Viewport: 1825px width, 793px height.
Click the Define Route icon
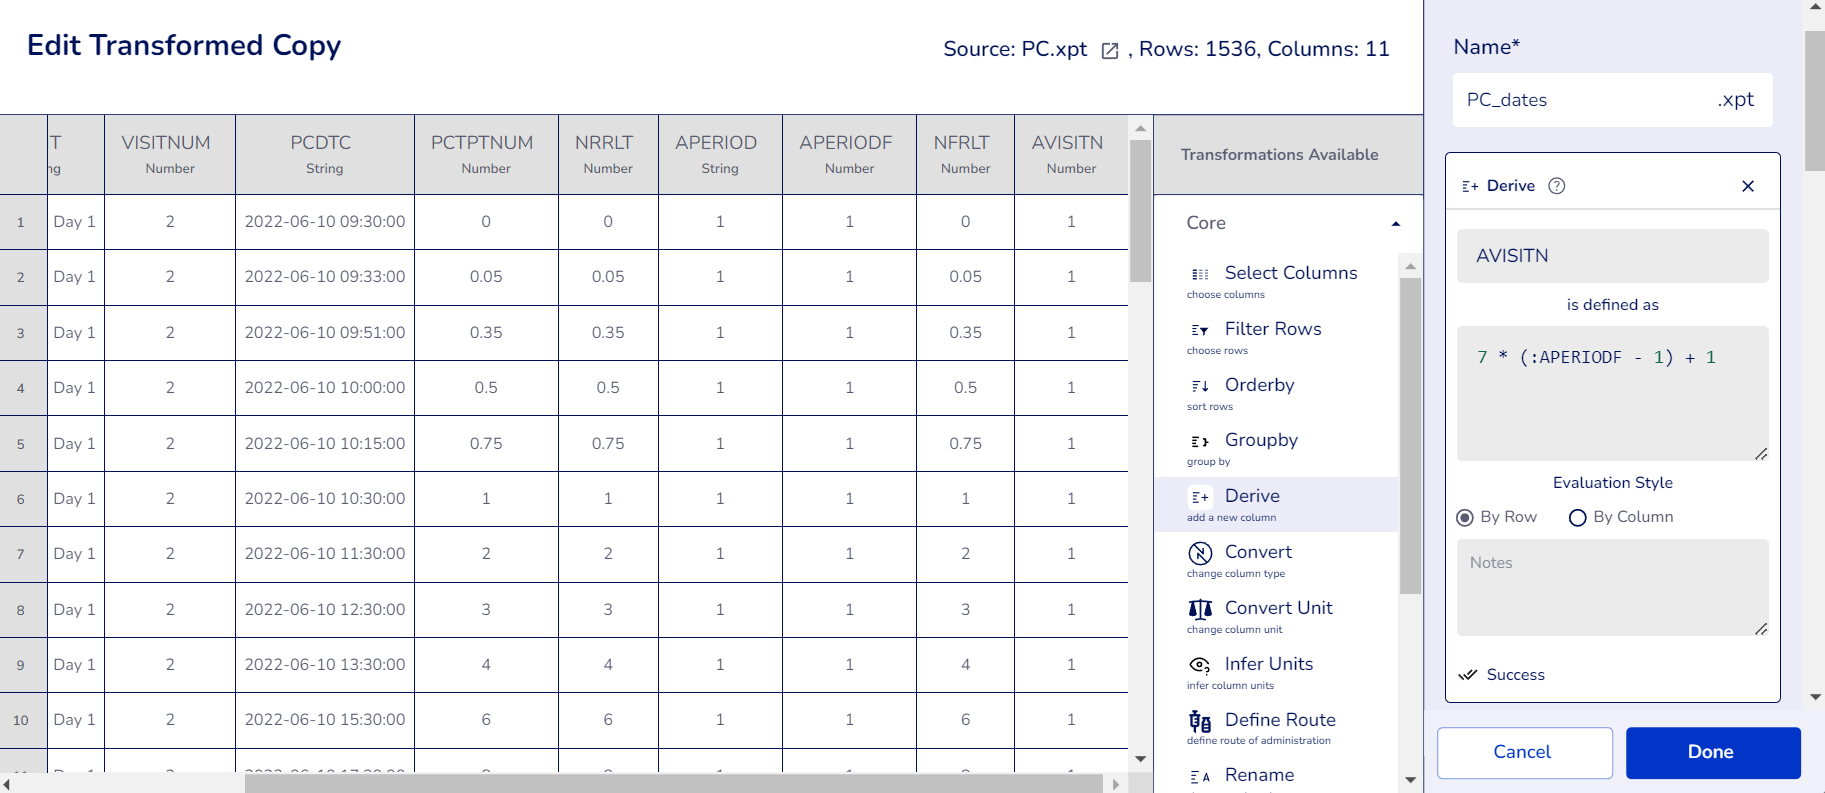pos(1200,721)
